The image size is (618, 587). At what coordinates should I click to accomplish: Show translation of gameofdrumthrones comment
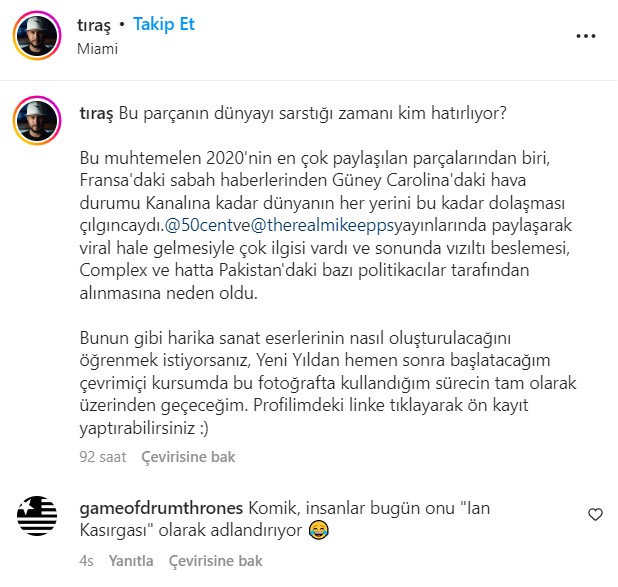[x=215, y=561]
